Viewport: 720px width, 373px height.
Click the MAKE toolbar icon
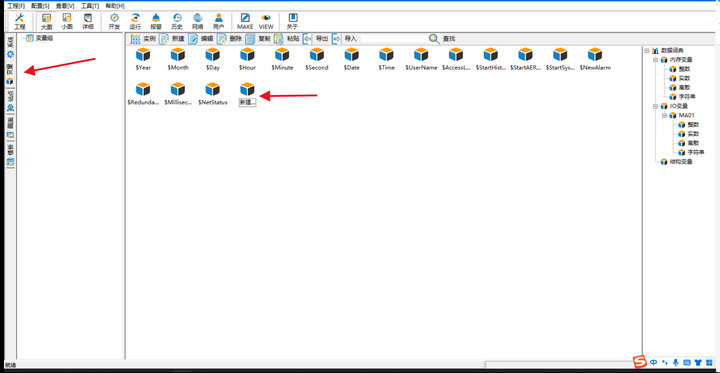pyautogui.click(x=245, y=21)
